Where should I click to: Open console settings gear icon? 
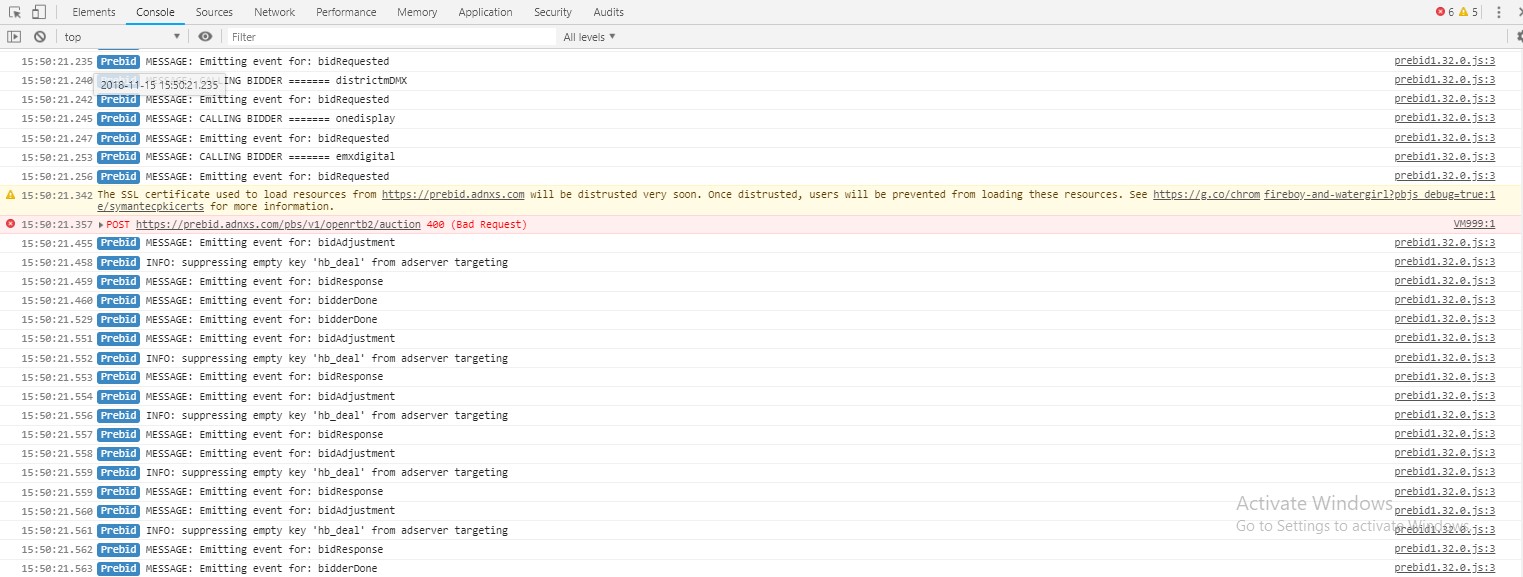[x=1519, y=36]
